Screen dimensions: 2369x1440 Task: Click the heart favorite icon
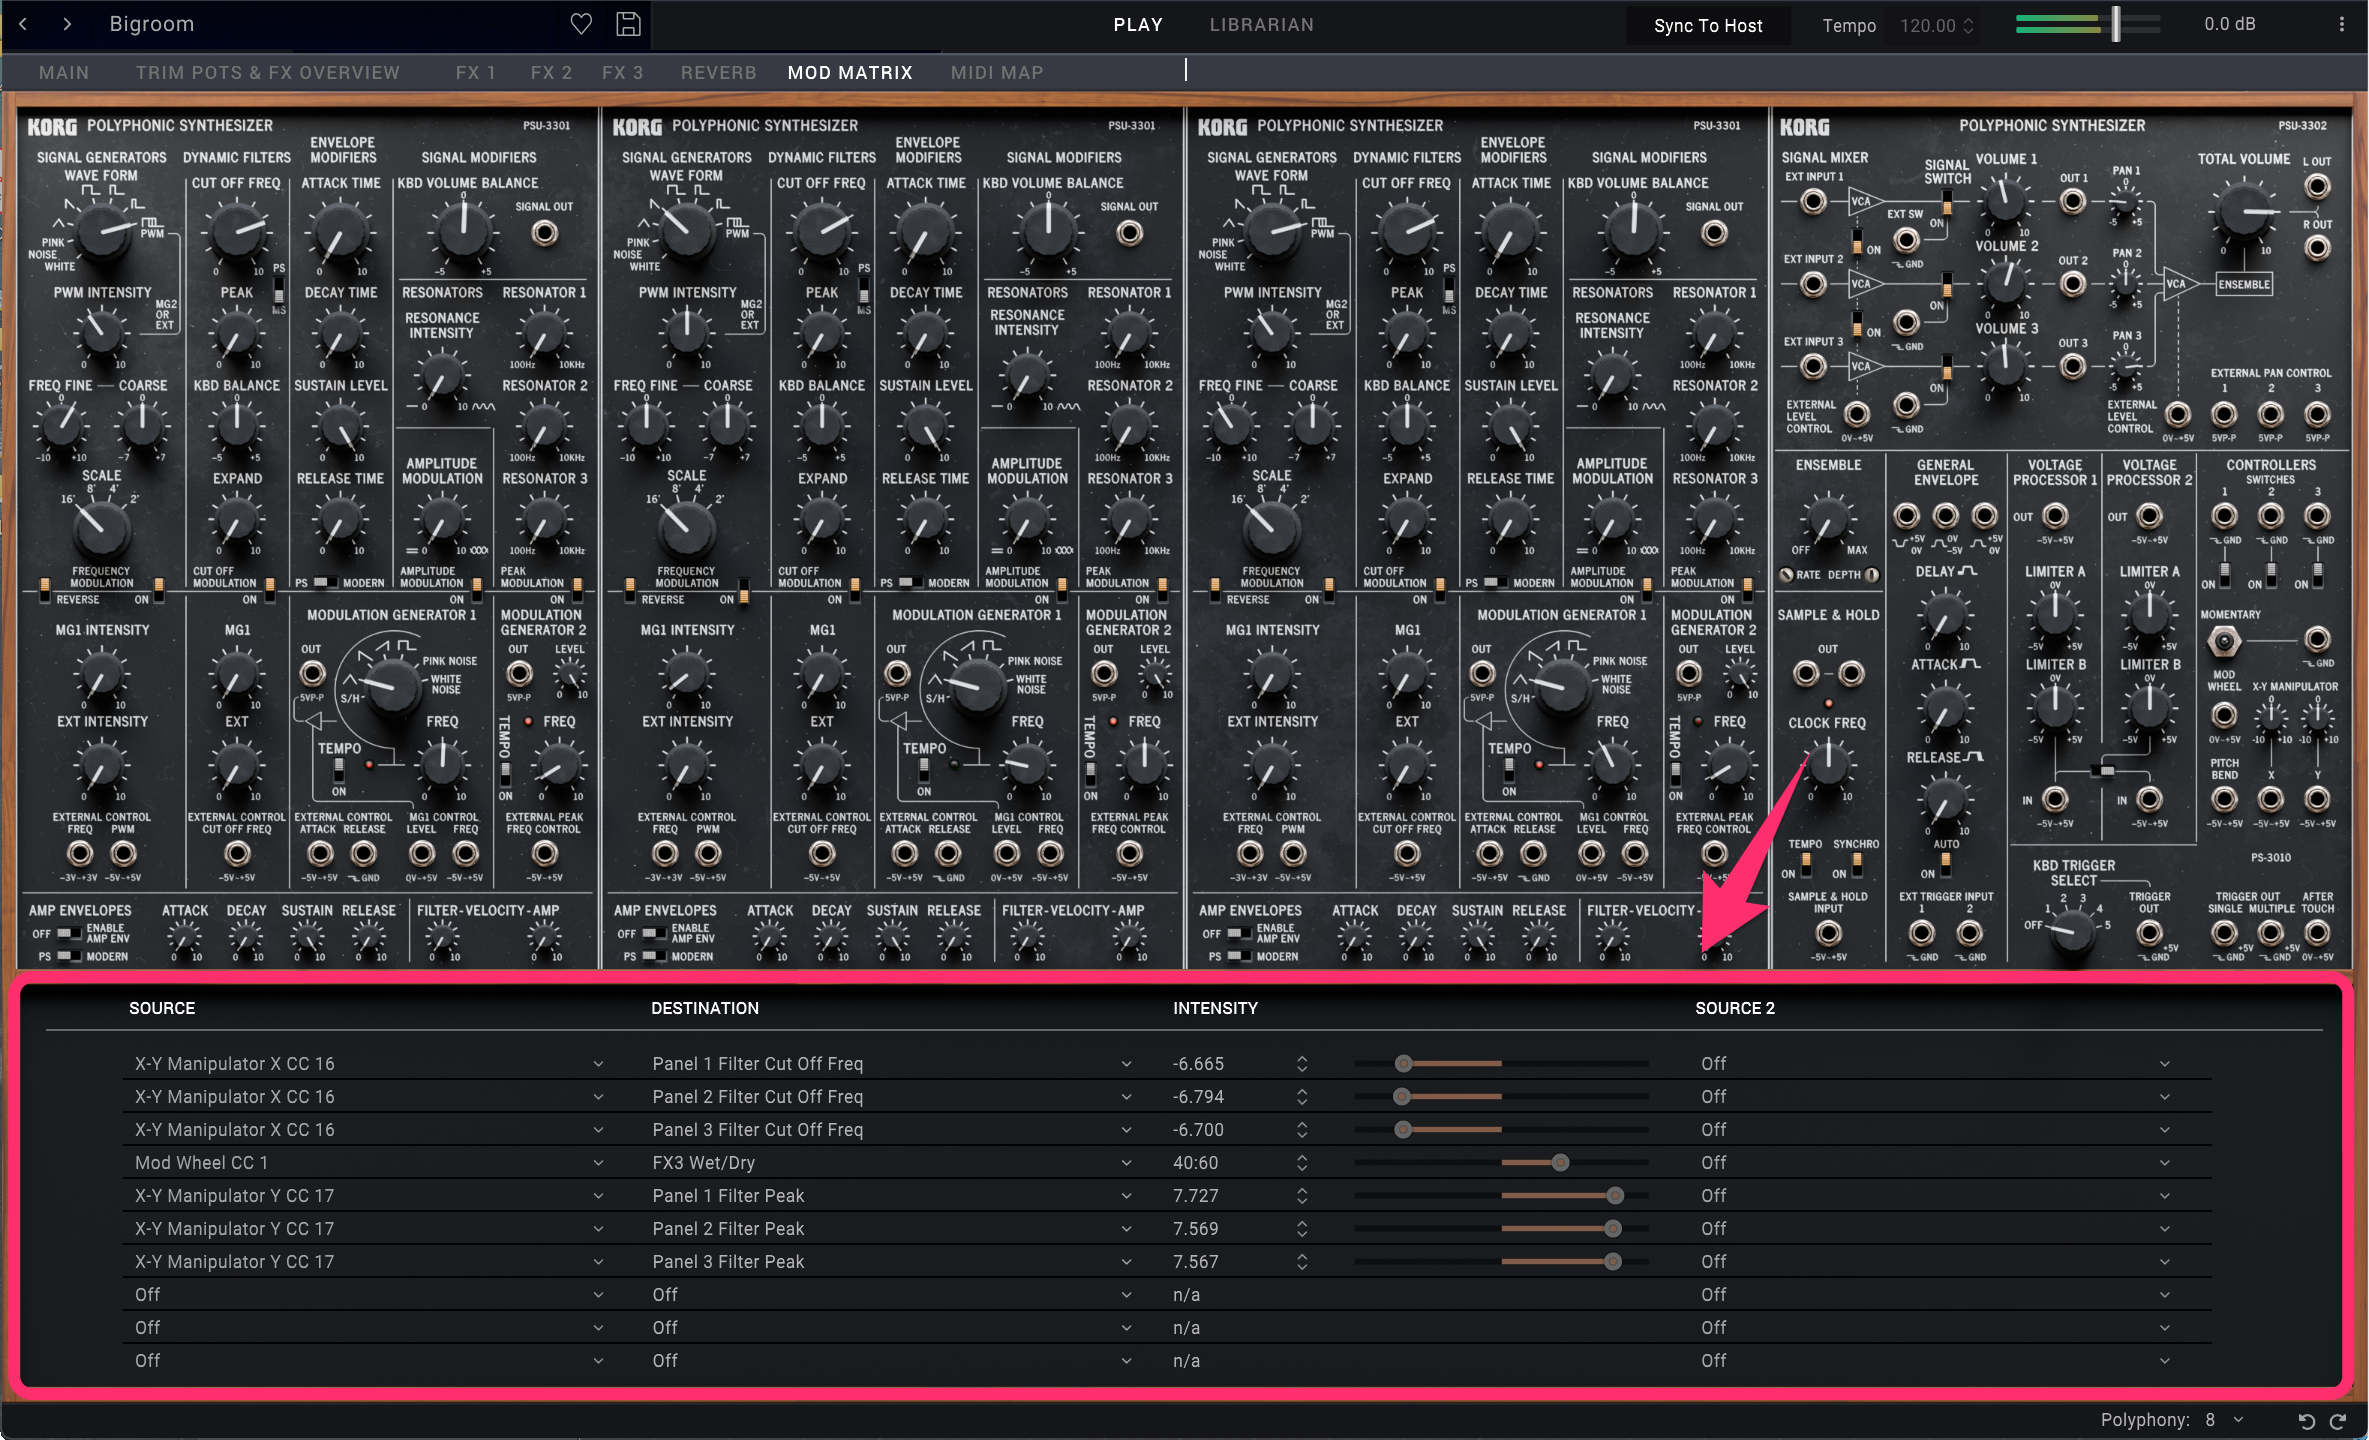pyautogui.click(x=581, y=24)
